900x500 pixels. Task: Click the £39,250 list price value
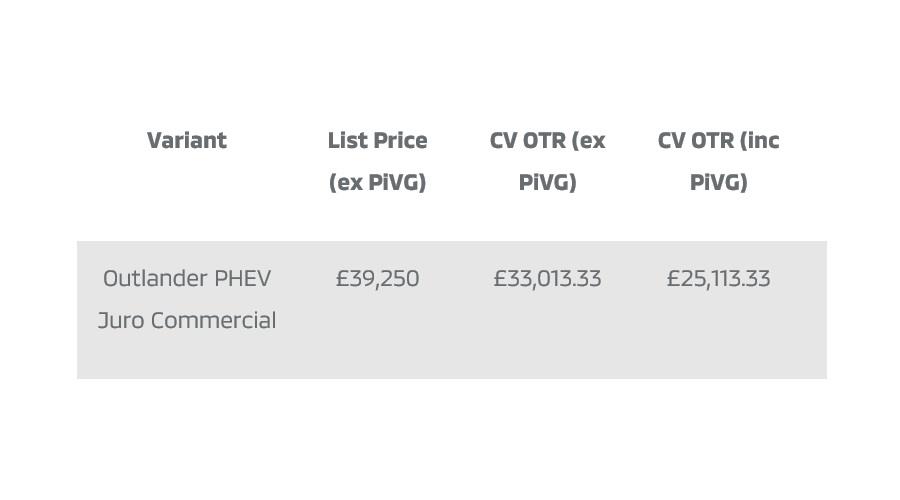click(377, 279)
